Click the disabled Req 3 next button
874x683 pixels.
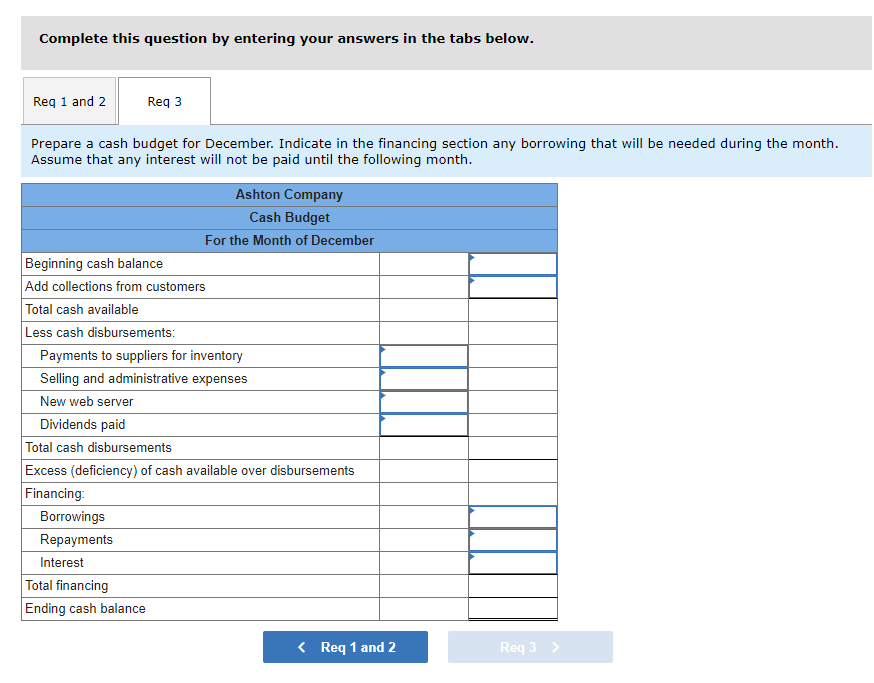530,647
